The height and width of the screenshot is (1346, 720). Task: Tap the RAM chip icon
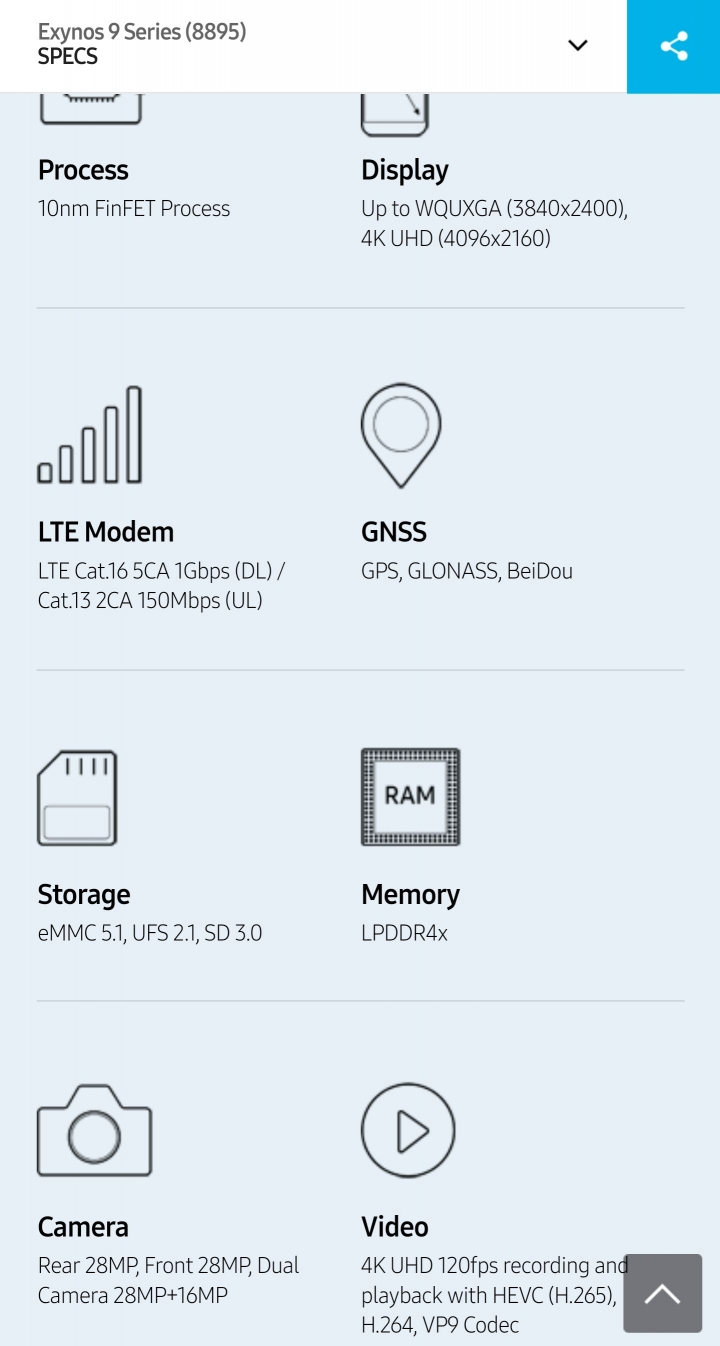point(410,797)
